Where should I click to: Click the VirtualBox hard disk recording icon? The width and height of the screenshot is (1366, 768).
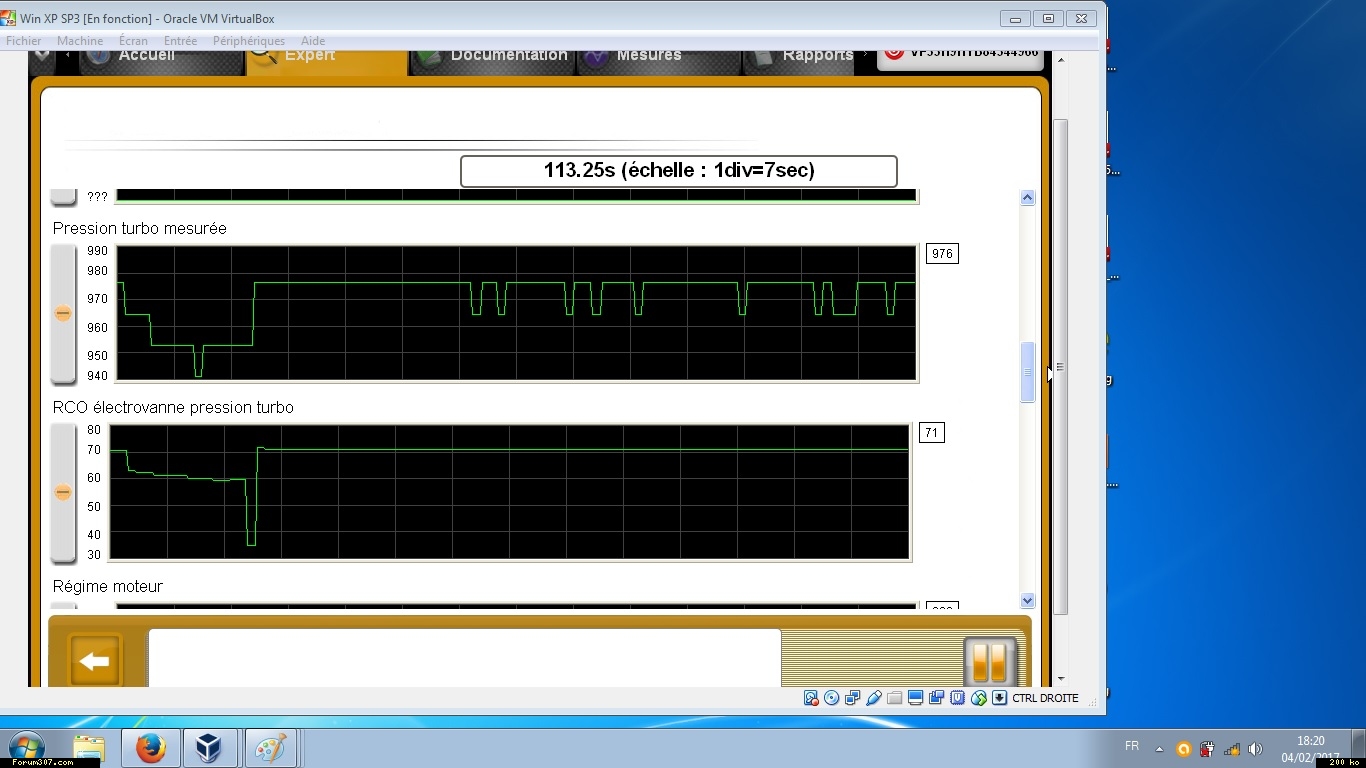(x=810, y=698)
